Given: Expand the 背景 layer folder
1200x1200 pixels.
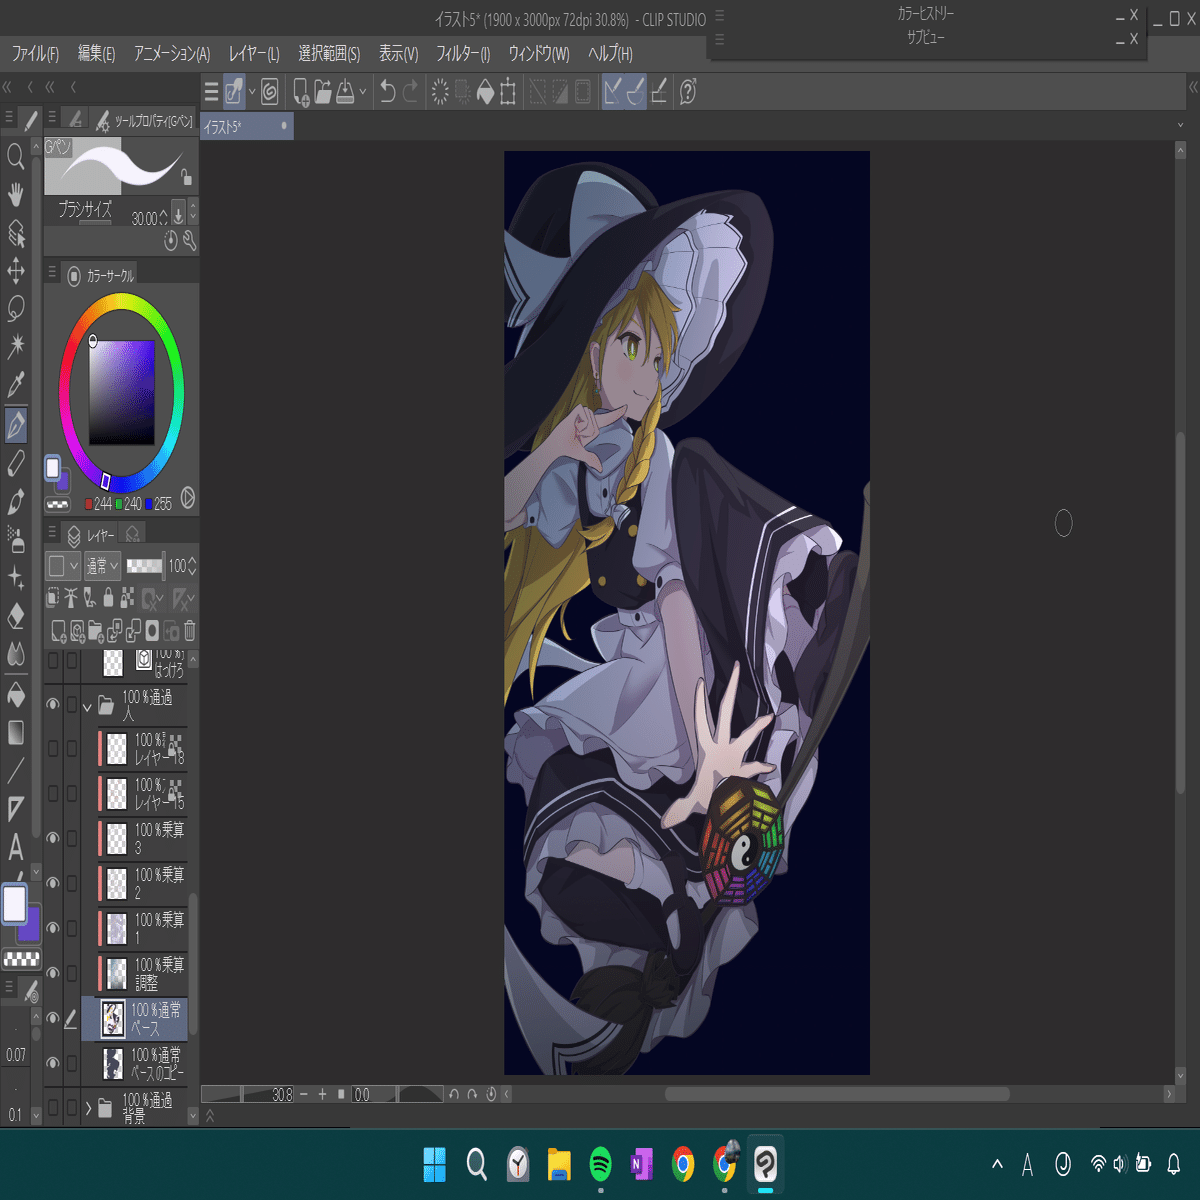Looking at the screenshot, I should 88,1108.
